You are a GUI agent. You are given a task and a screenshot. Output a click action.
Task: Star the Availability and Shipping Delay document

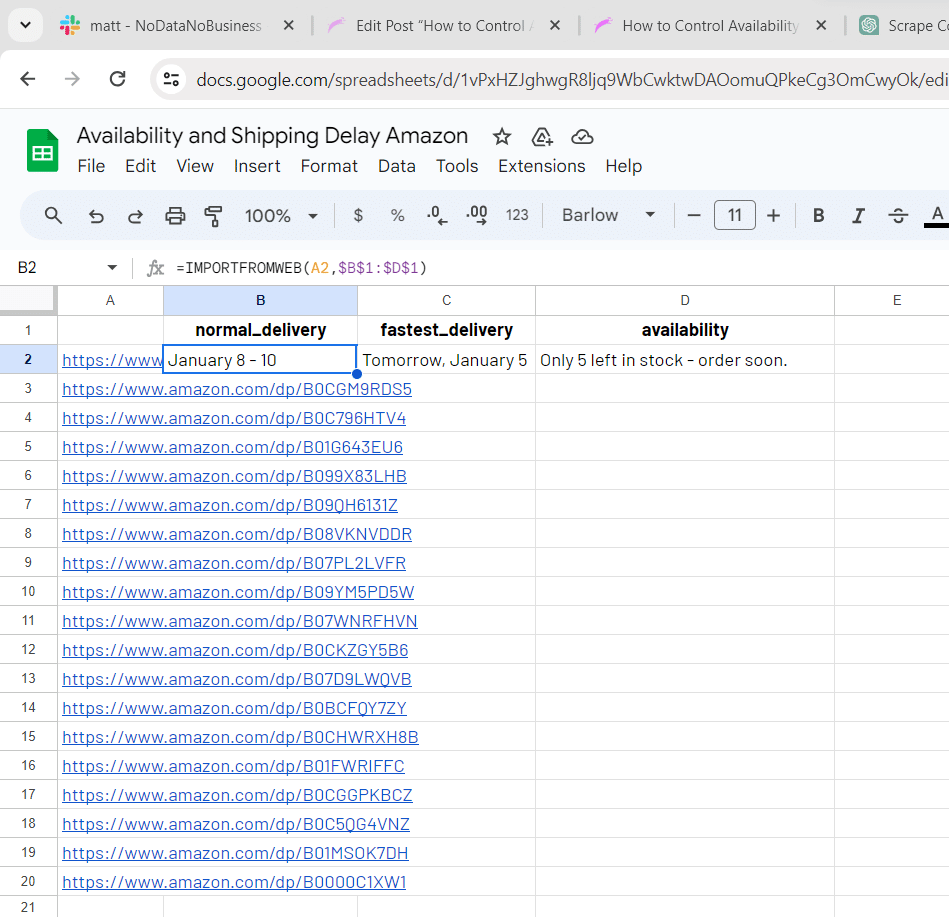coord(502,137)
